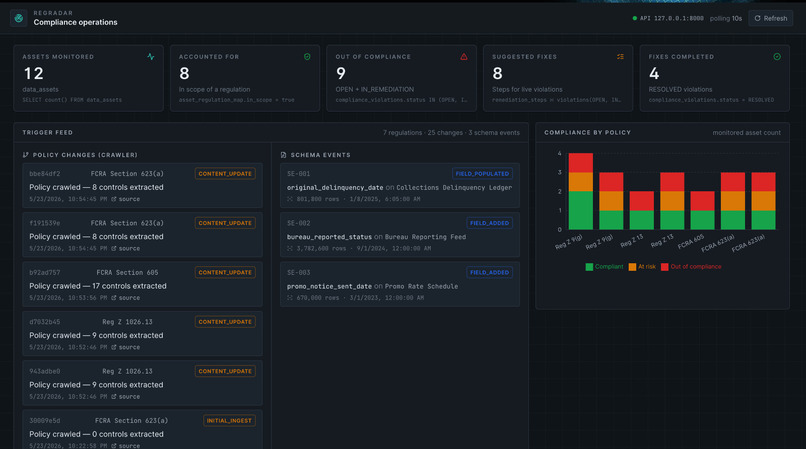Open source link for change bbe84df2
This screenshot has width=806, height=449.
(125, 199)
